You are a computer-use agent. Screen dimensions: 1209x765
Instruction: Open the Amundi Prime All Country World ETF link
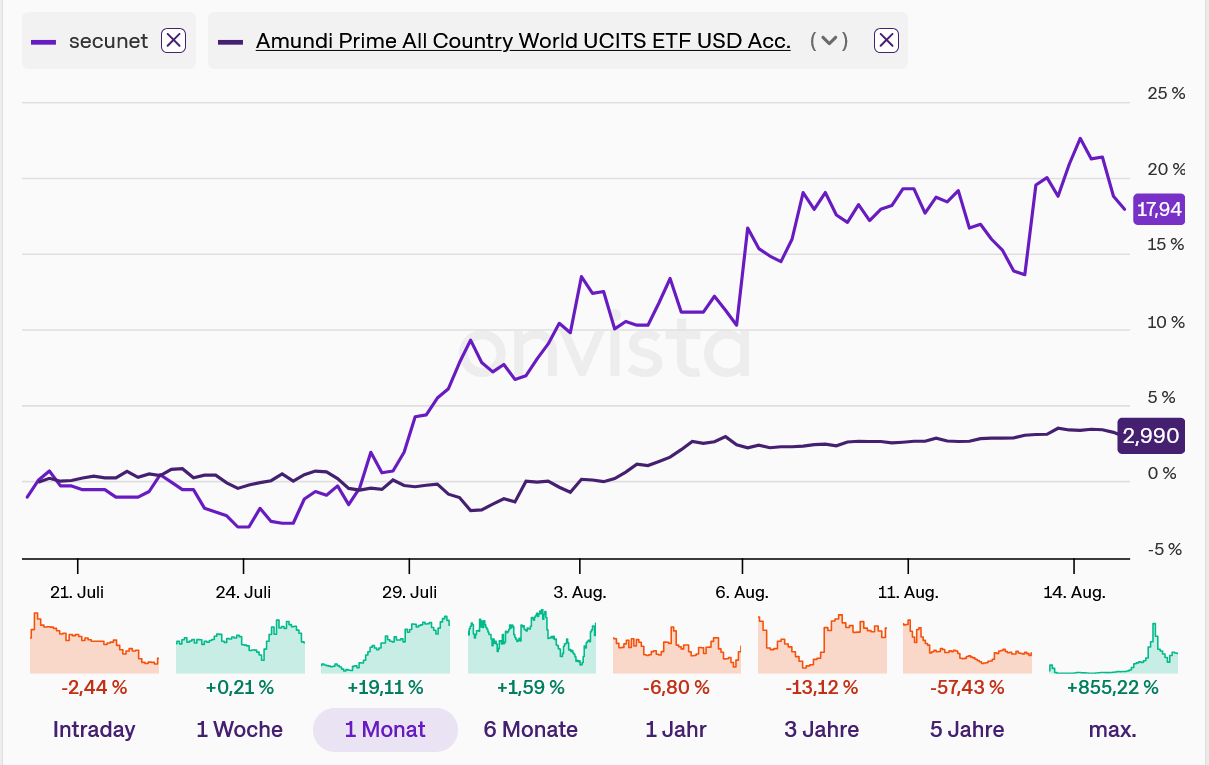523,41
